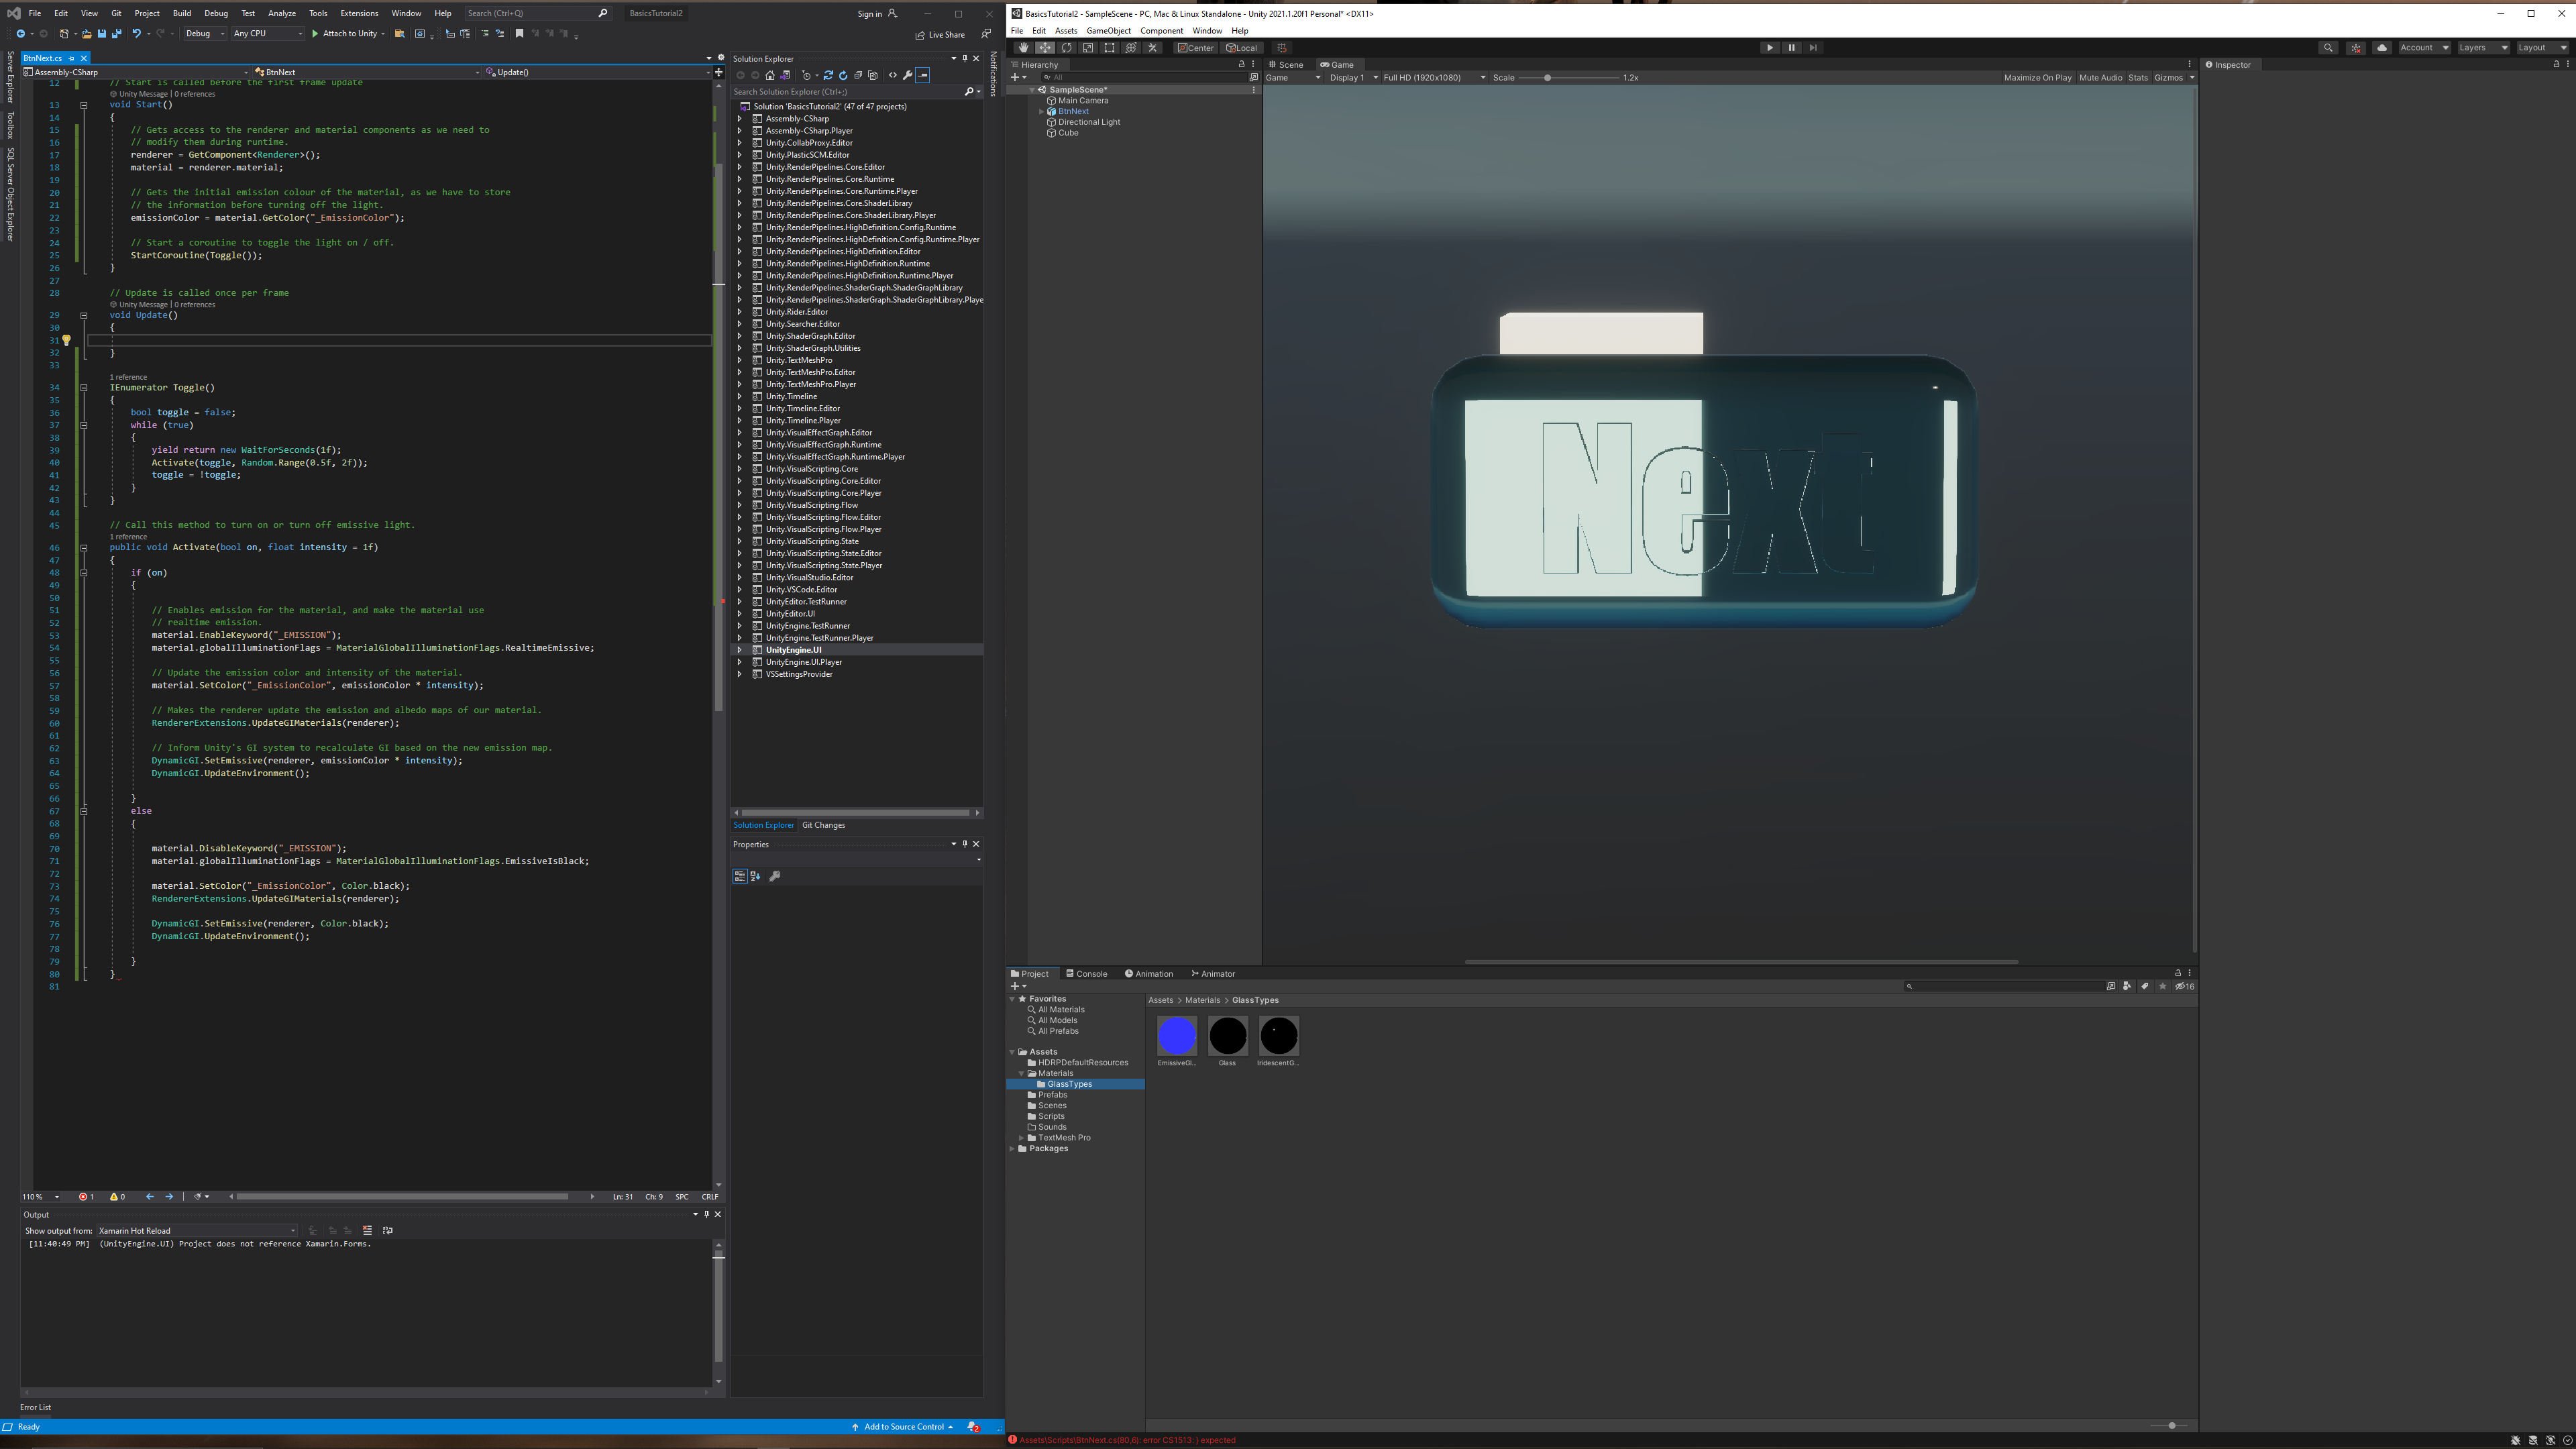Open Solution Explorer Properties wrench icon
The image size is (2576, 1449).
(907, 75)
